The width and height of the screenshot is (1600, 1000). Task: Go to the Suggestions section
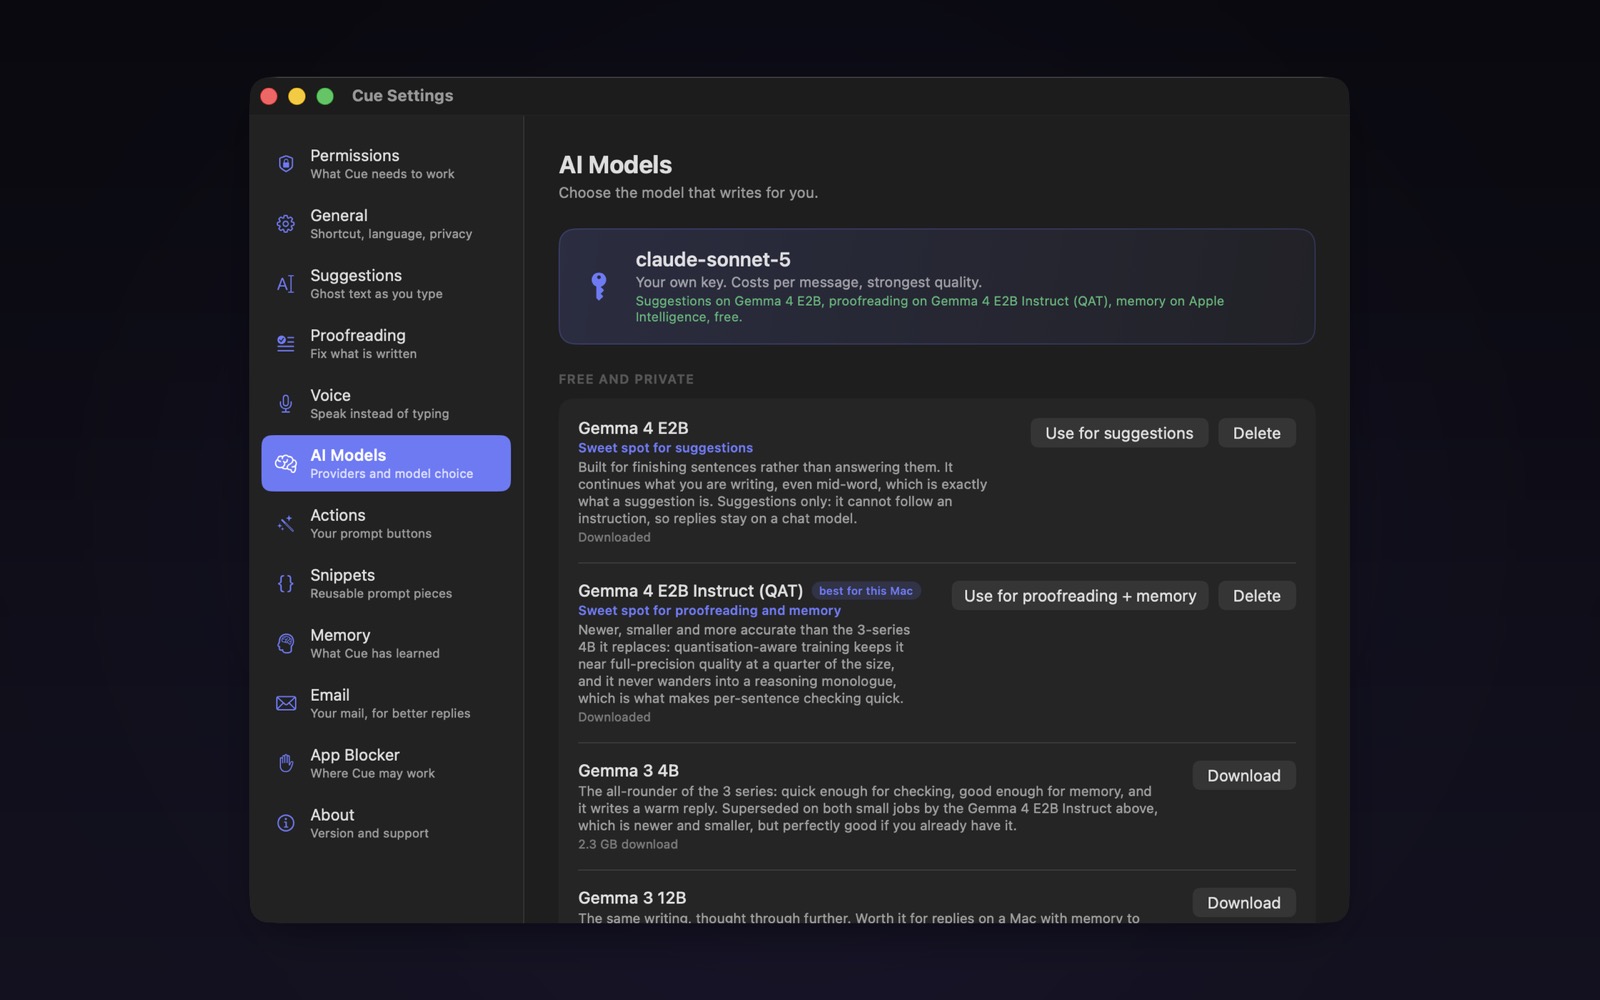pyautogui.click(x=386, y=284)
